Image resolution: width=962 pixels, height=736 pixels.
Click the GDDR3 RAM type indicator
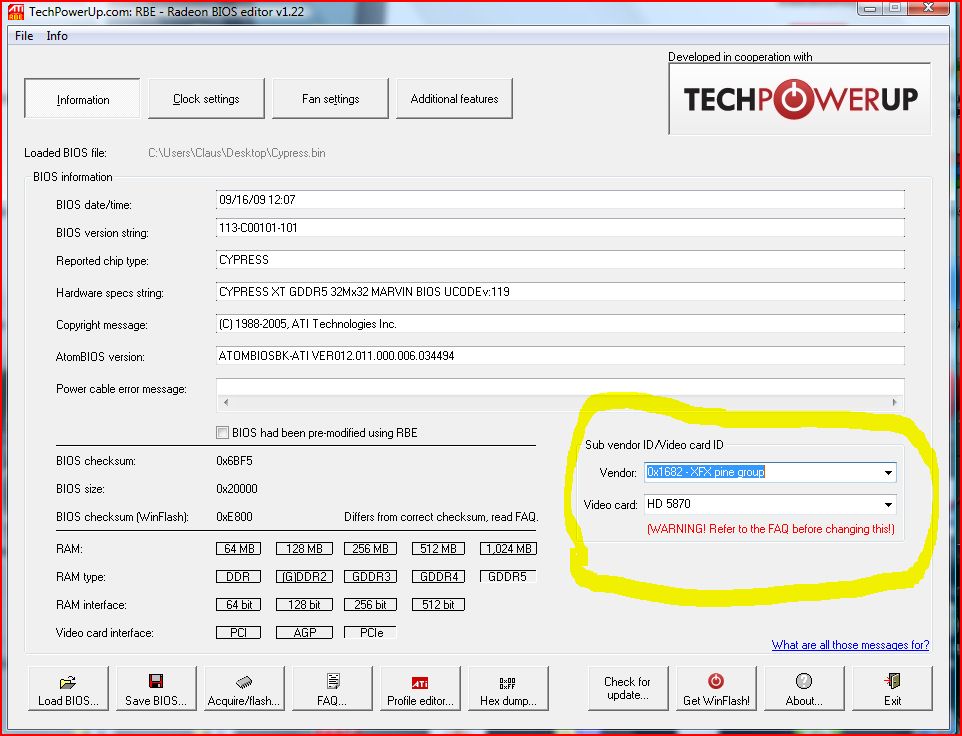tap(371, 577)
